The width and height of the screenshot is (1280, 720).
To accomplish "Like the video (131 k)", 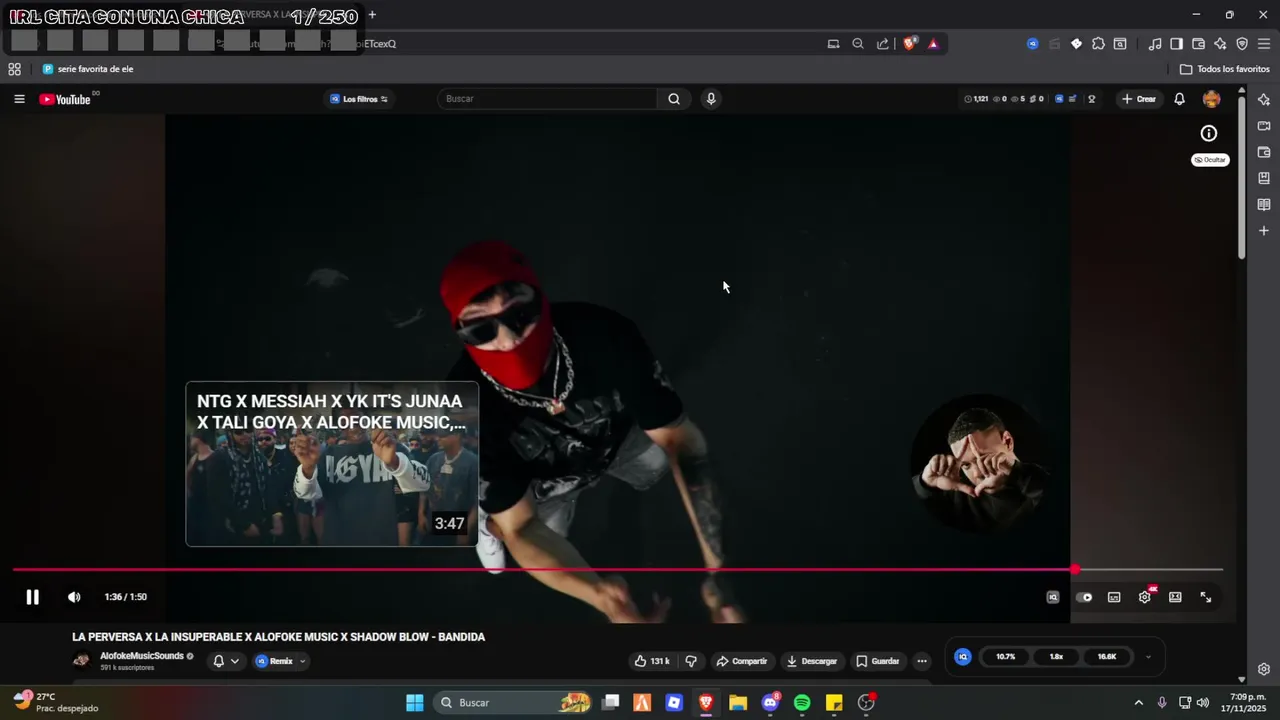I will (652, 661).
